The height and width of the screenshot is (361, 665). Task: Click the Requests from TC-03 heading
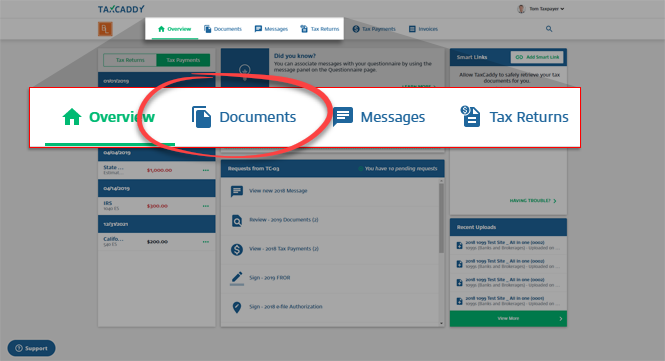[x=253, y=168]
